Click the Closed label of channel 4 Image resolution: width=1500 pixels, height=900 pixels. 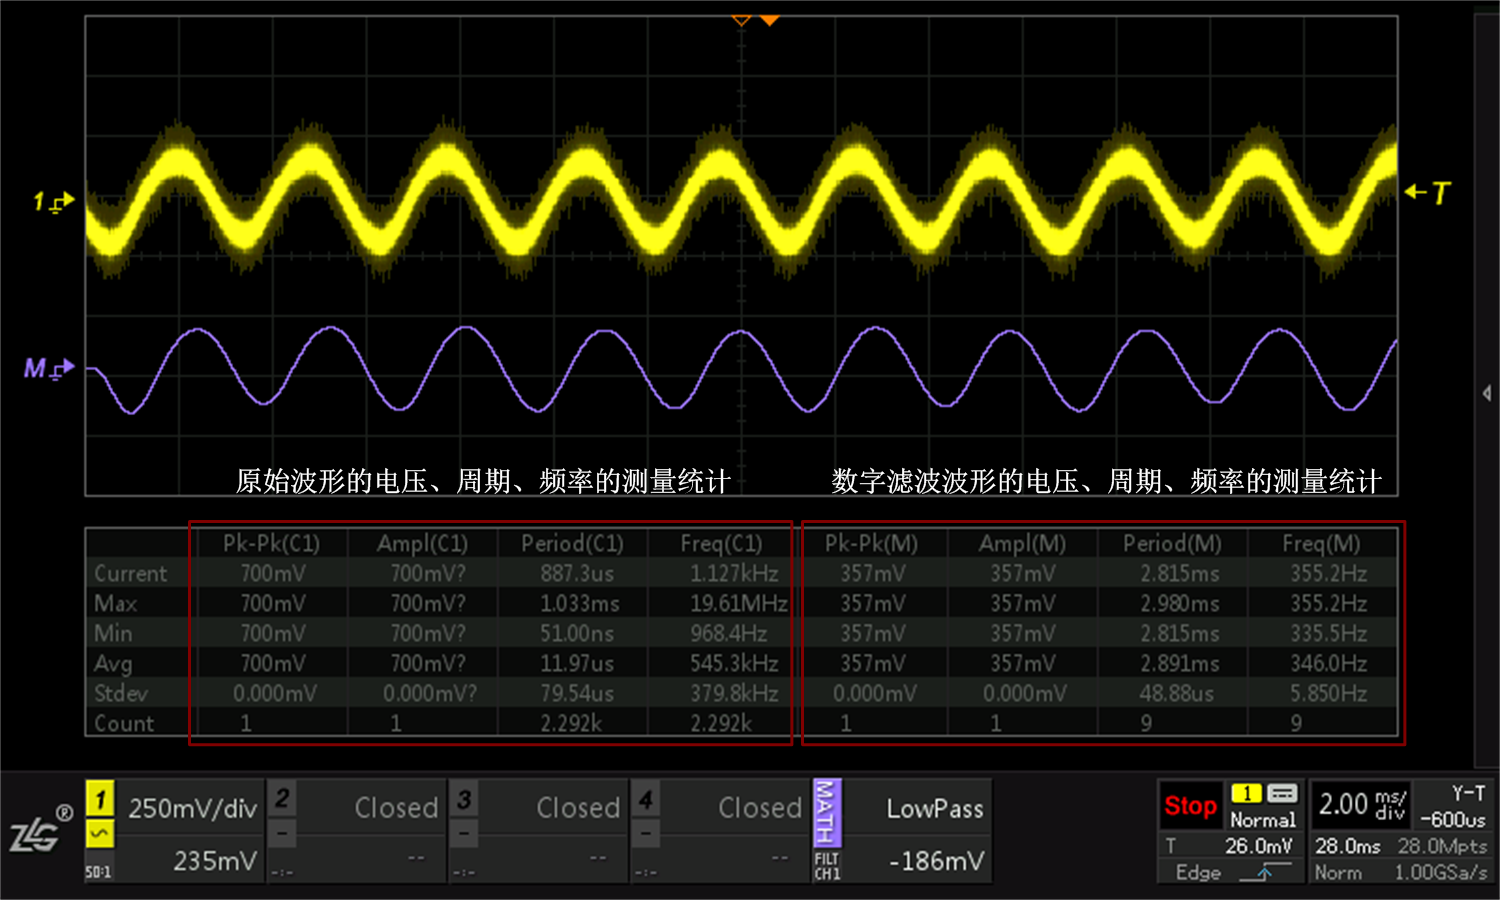760,808
